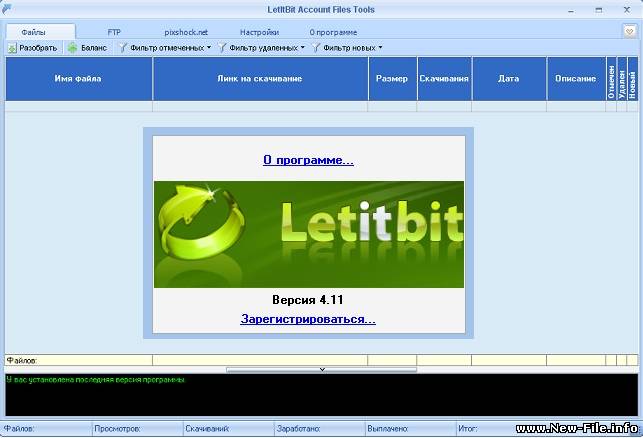Open the Фильтр новых dropdown arrow
The height and width of the screenshot is (438, 643).
(x=380, y=48)
